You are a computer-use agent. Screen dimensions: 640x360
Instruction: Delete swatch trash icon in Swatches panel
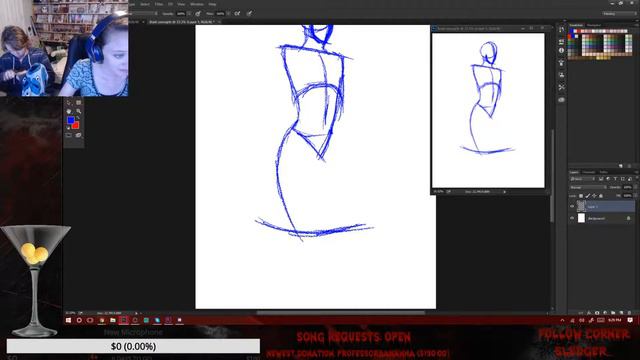(629, 166)
